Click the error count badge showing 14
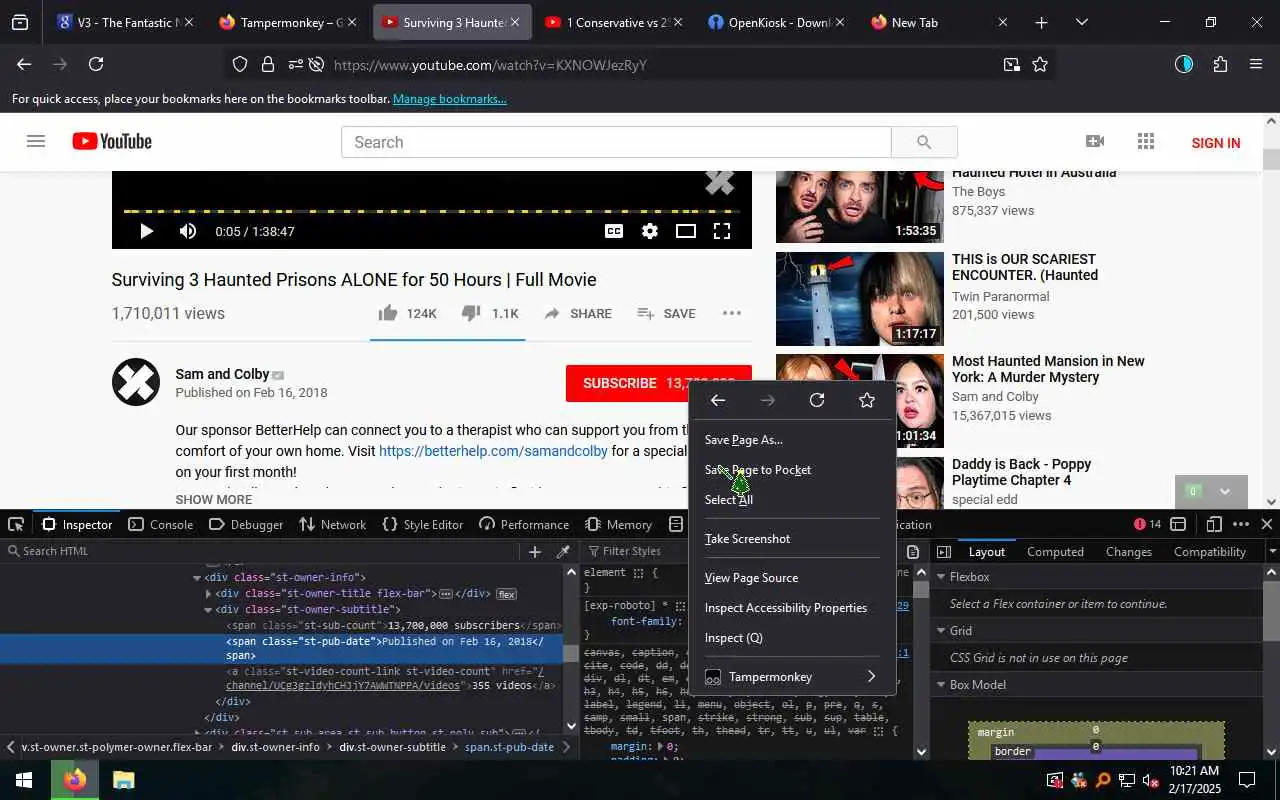Screen dimensions: 1280x800 click(1148, 524)
